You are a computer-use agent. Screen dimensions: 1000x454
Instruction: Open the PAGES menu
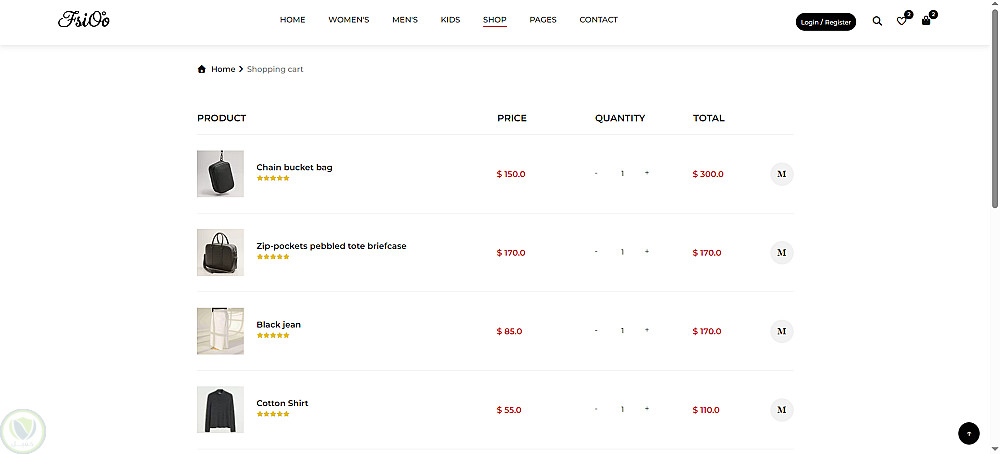[543, 20]
